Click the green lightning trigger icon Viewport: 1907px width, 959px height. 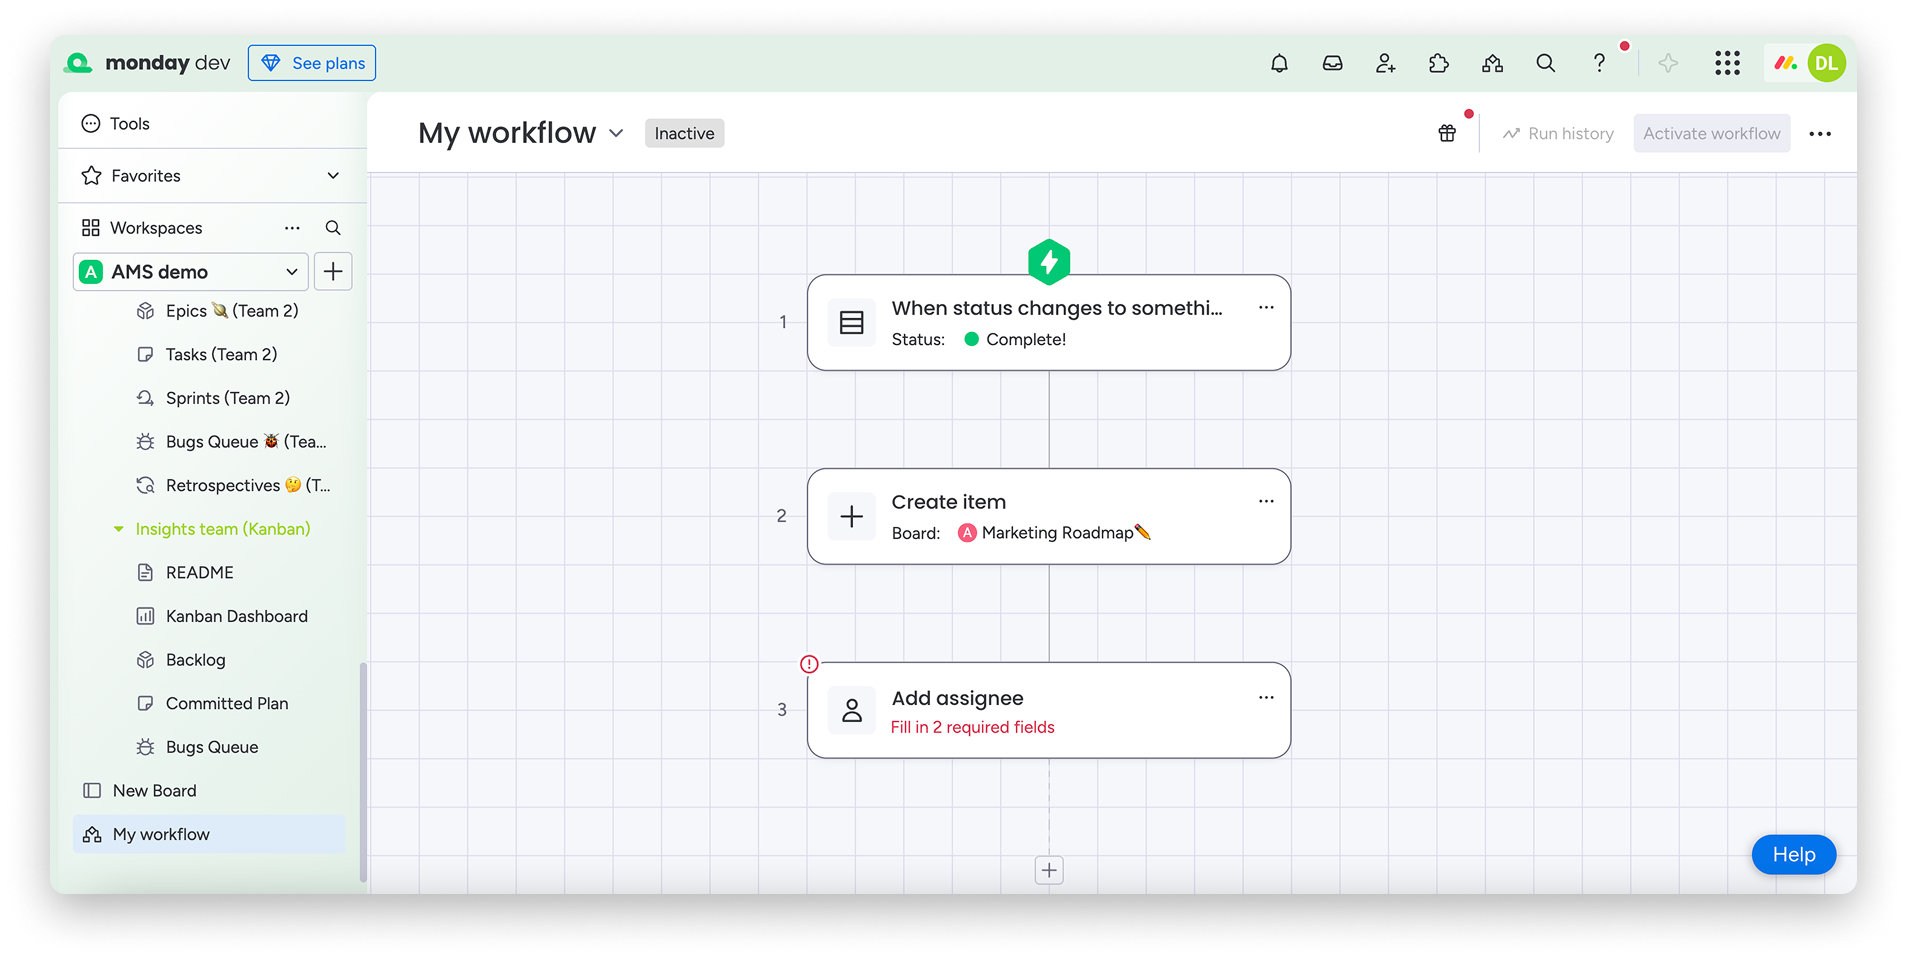(x=1049, y=262)
